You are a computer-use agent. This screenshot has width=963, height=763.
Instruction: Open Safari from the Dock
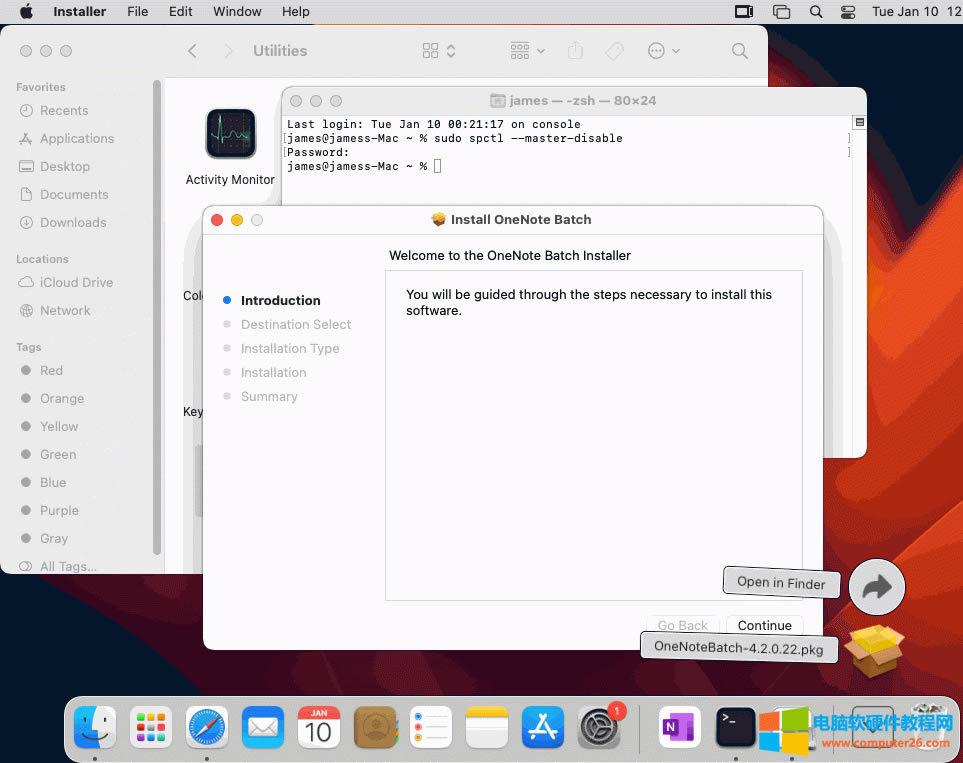(207, 727)
